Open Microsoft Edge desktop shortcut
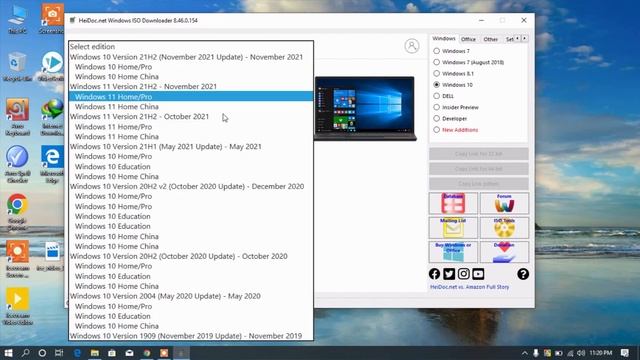640x360 pixels. coord(52,164)
